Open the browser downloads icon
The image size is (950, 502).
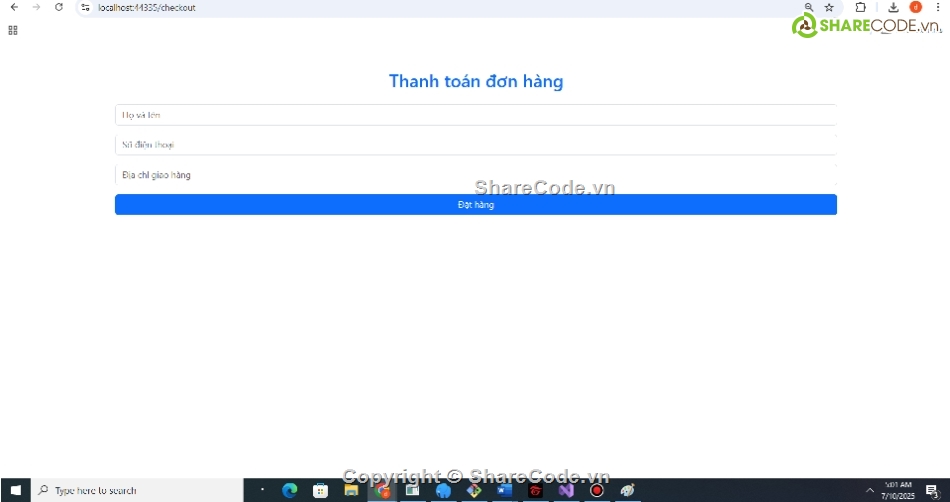coord(893,7)
